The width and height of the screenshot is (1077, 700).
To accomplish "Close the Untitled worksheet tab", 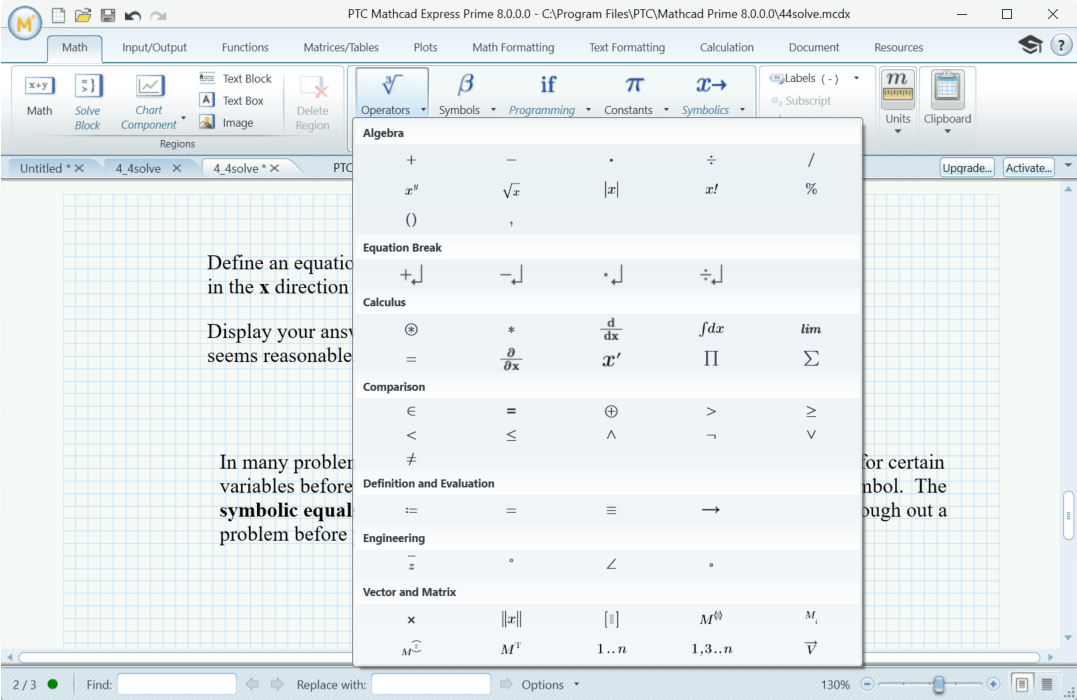I will (79, 168).
